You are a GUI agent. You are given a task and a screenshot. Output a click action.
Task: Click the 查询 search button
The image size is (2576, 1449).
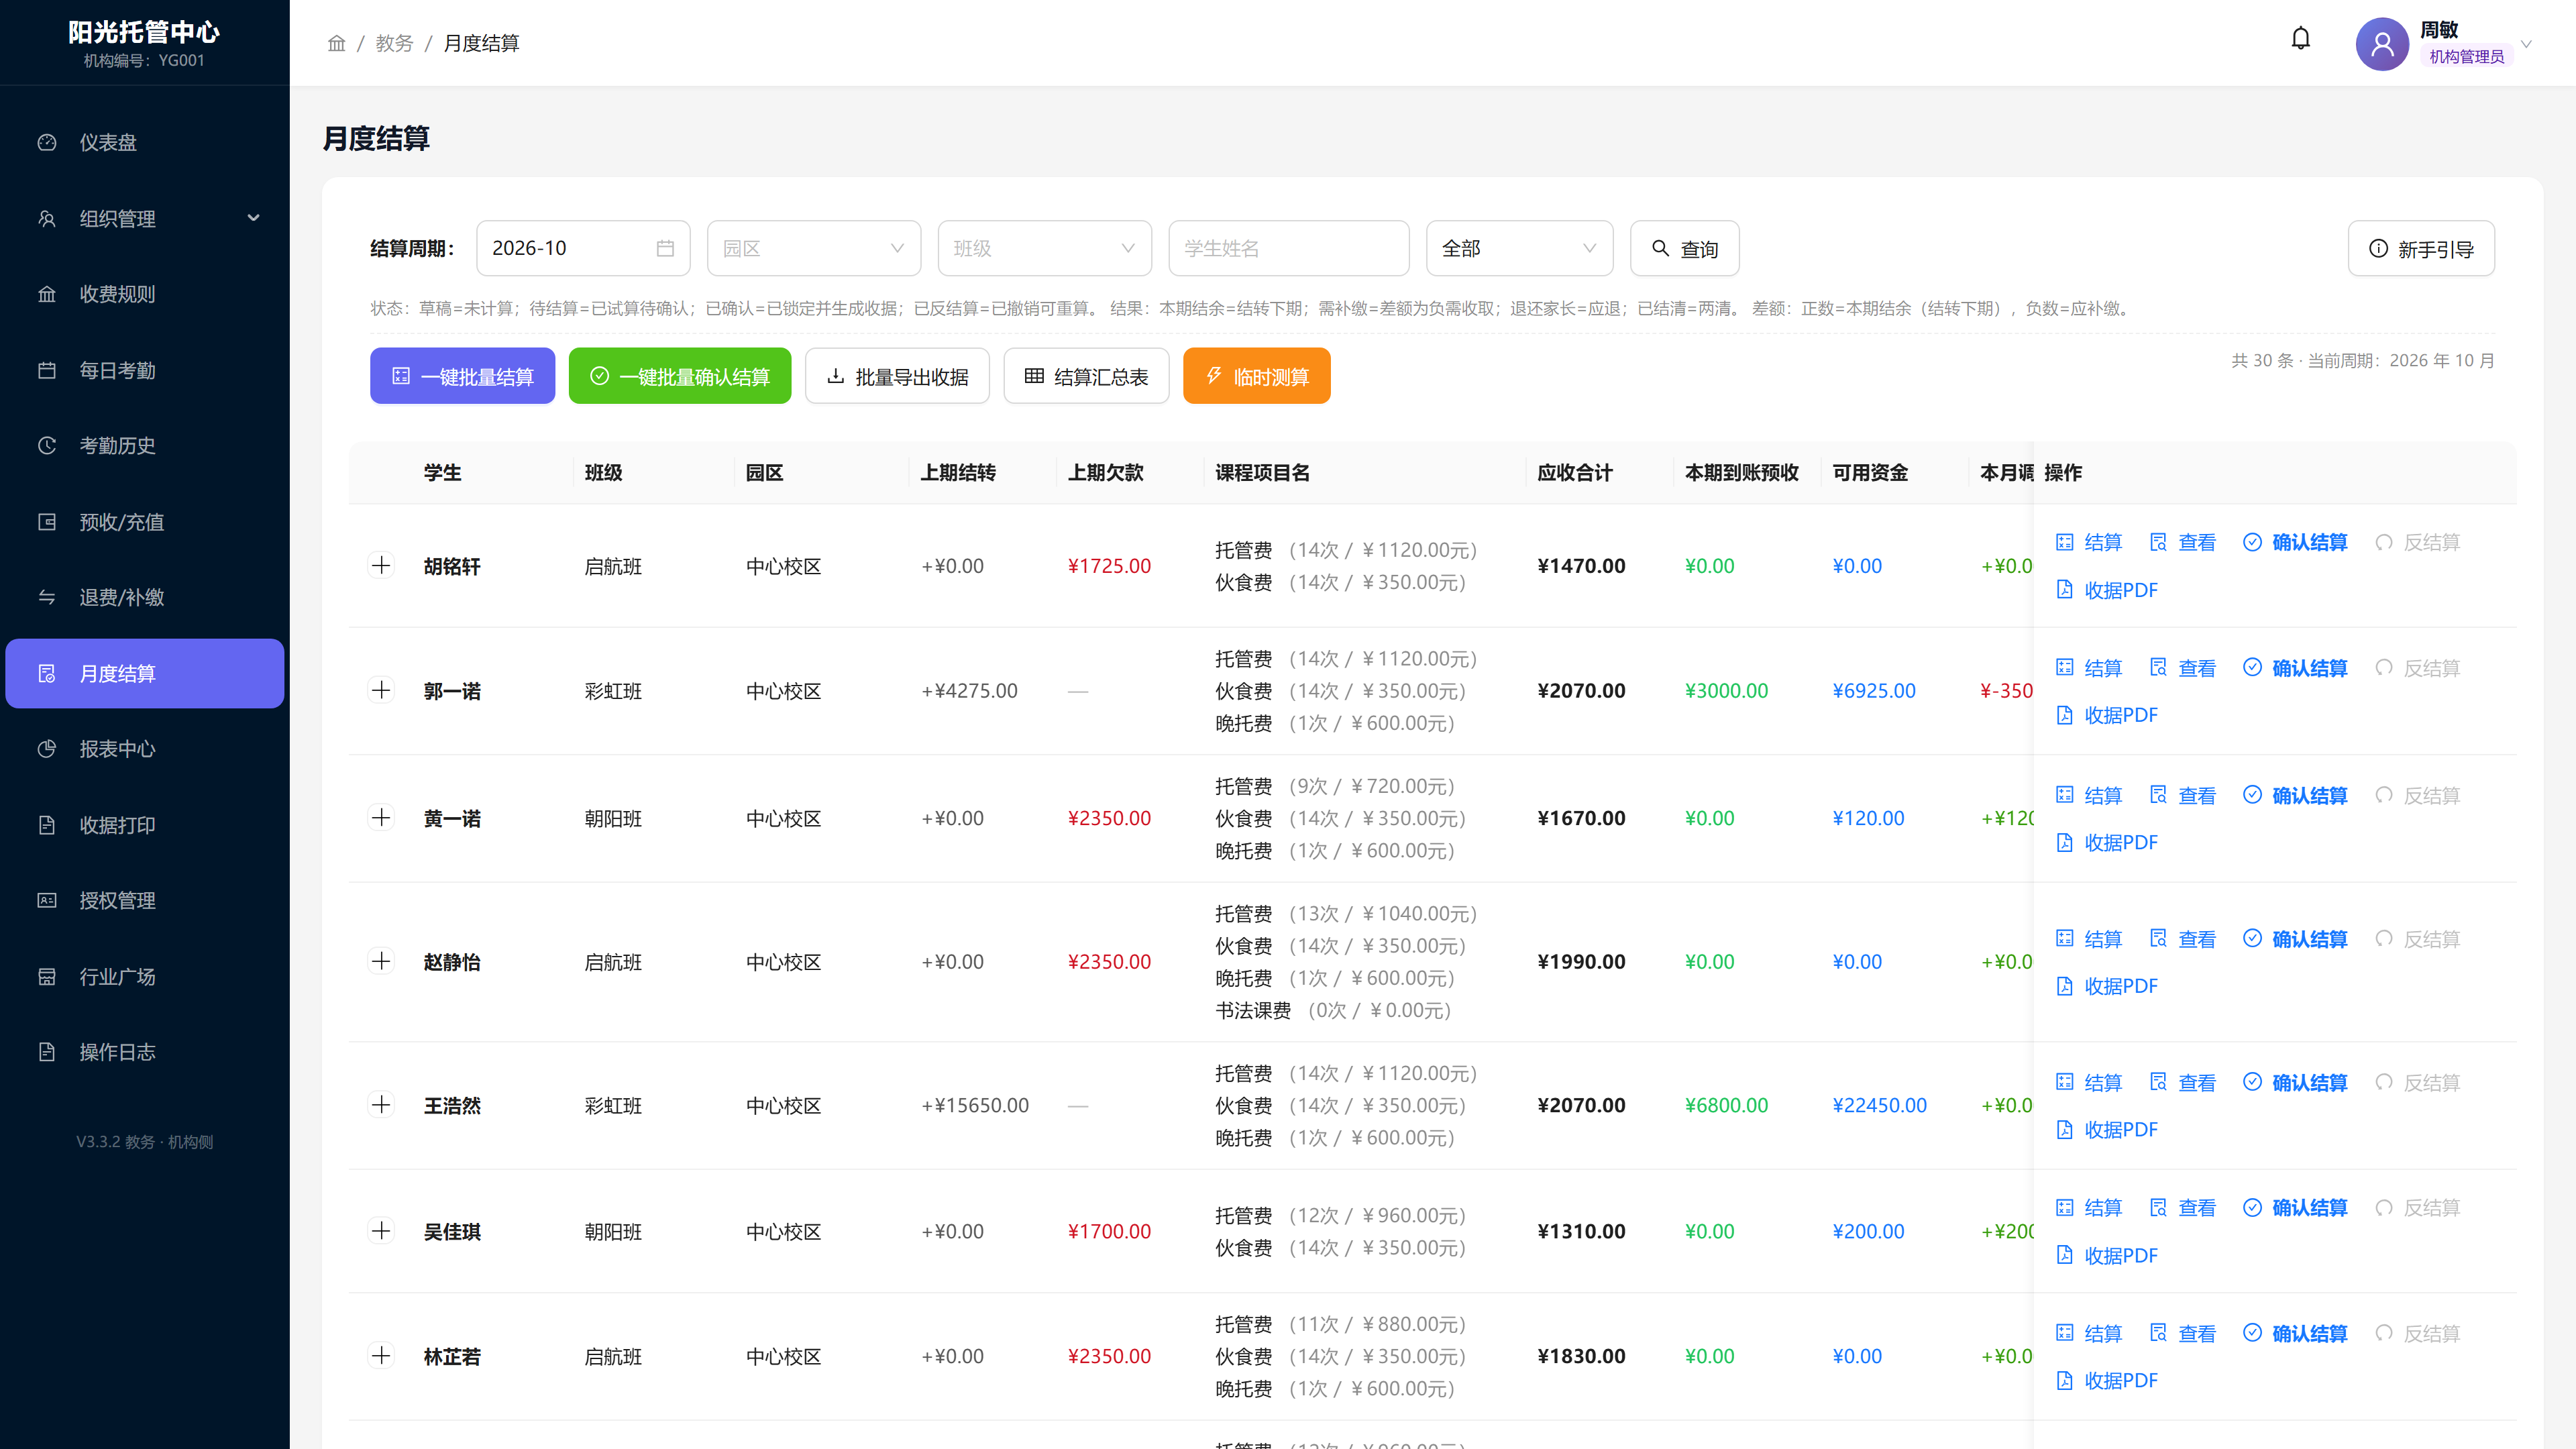tap(1684, 248)
